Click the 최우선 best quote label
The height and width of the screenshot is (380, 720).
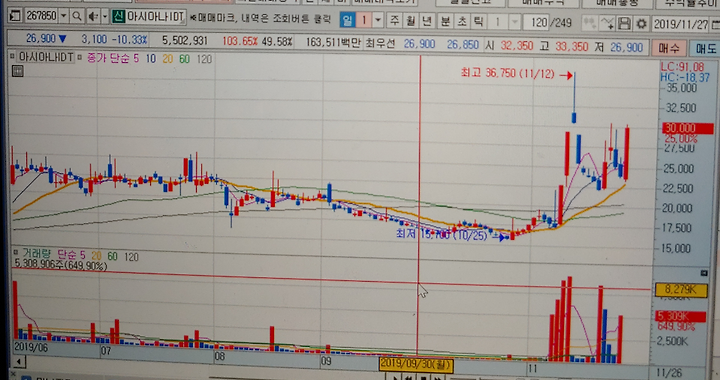click(380, 44)
